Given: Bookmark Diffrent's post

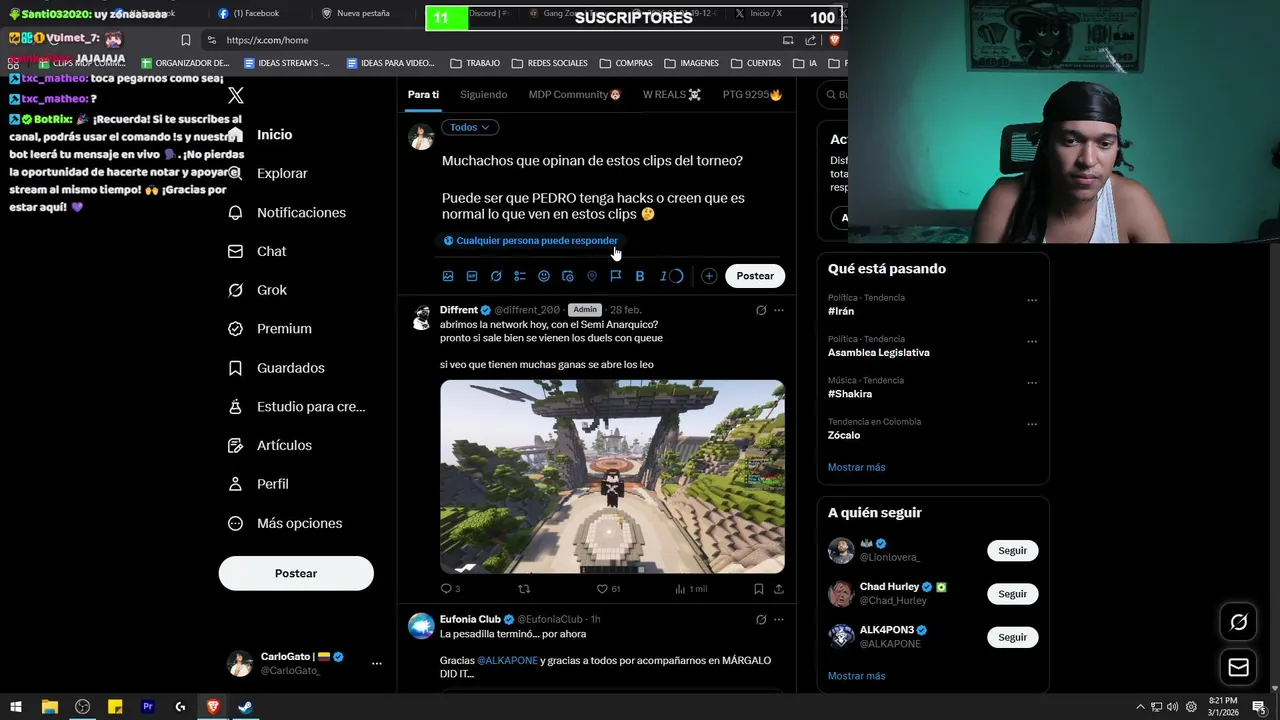Looking at the screenshot, I should point(759,589).
